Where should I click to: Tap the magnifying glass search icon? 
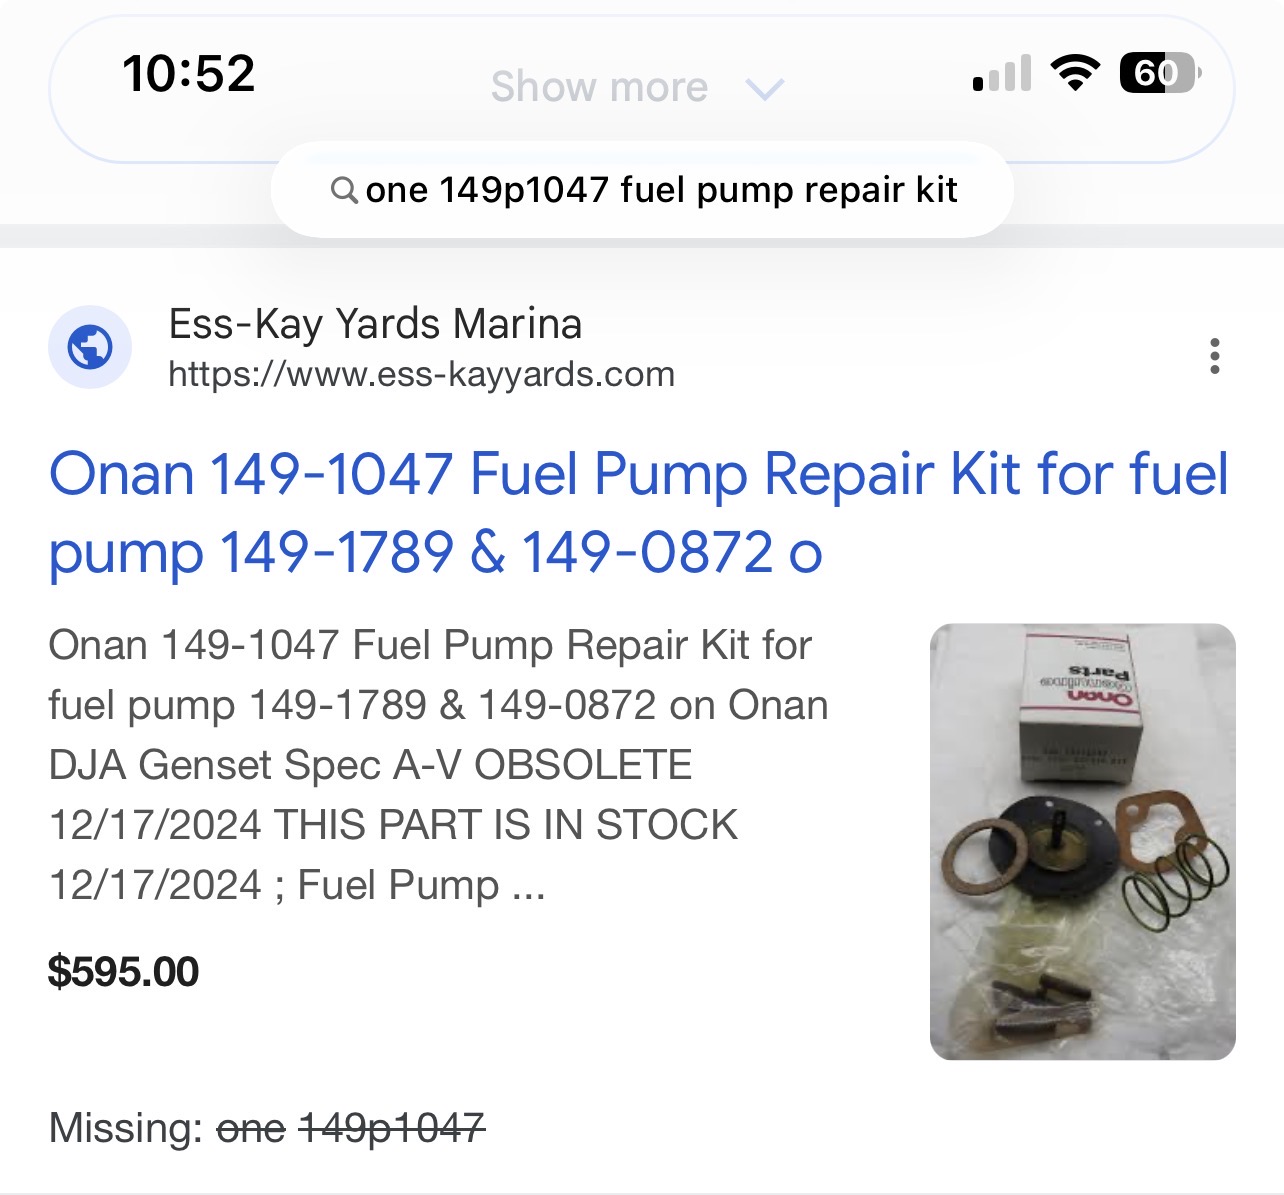(x=344, y=189)
